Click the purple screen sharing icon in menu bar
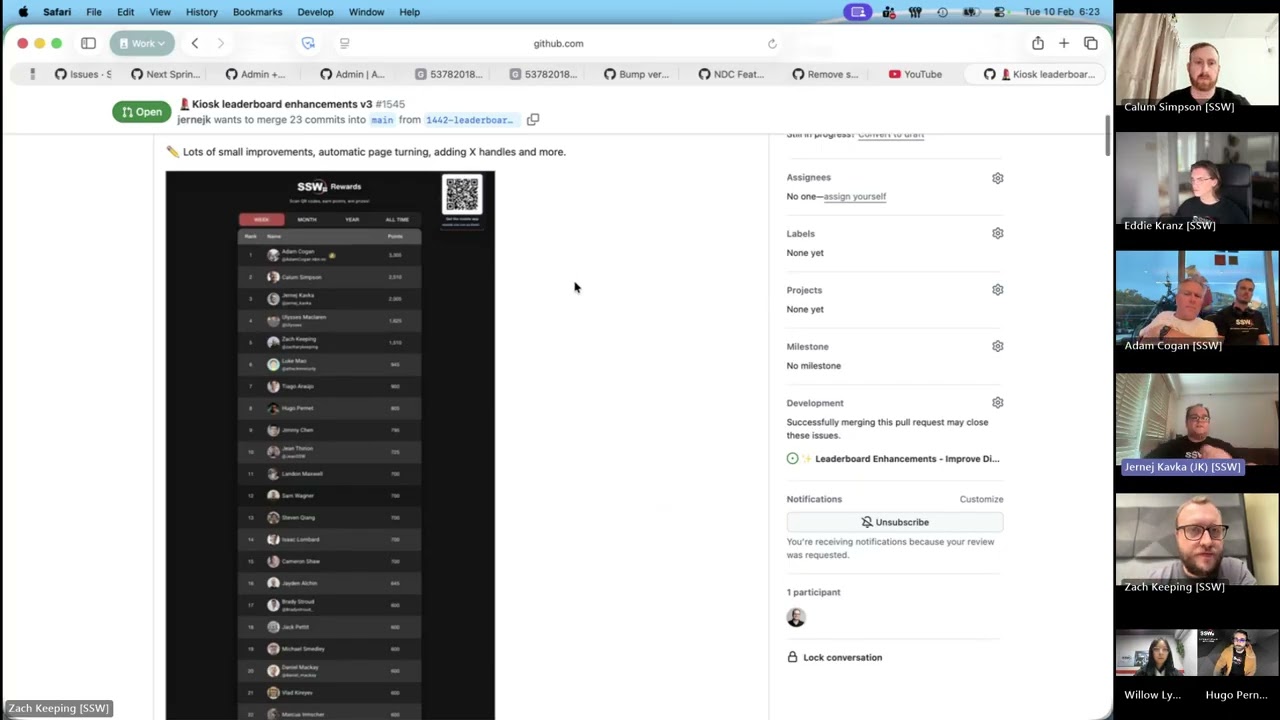The height and width of the screenshot is (720, 1280). pos(858,12)
